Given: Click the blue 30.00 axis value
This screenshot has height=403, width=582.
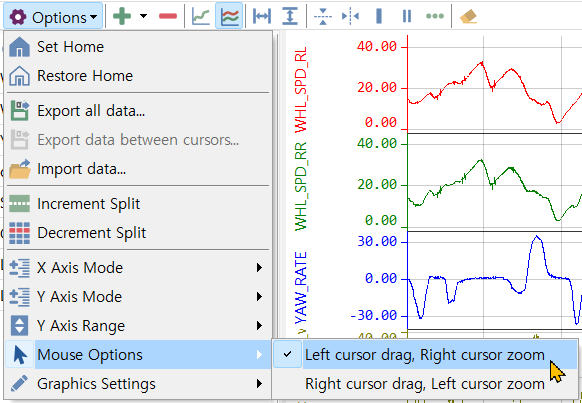Looking at the screenshot, I should tap(377, 242).
